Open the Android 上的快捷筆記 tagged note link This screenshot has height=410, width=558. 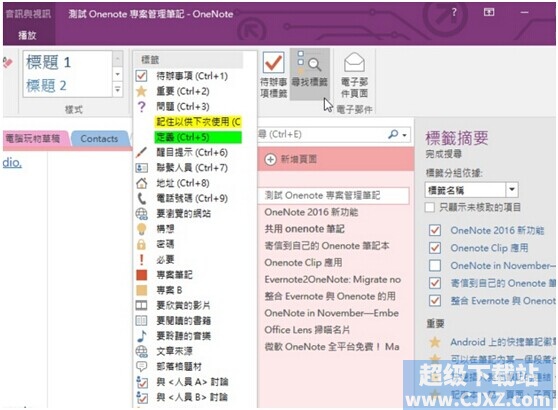pyautogui.click(x=502, y=342)
